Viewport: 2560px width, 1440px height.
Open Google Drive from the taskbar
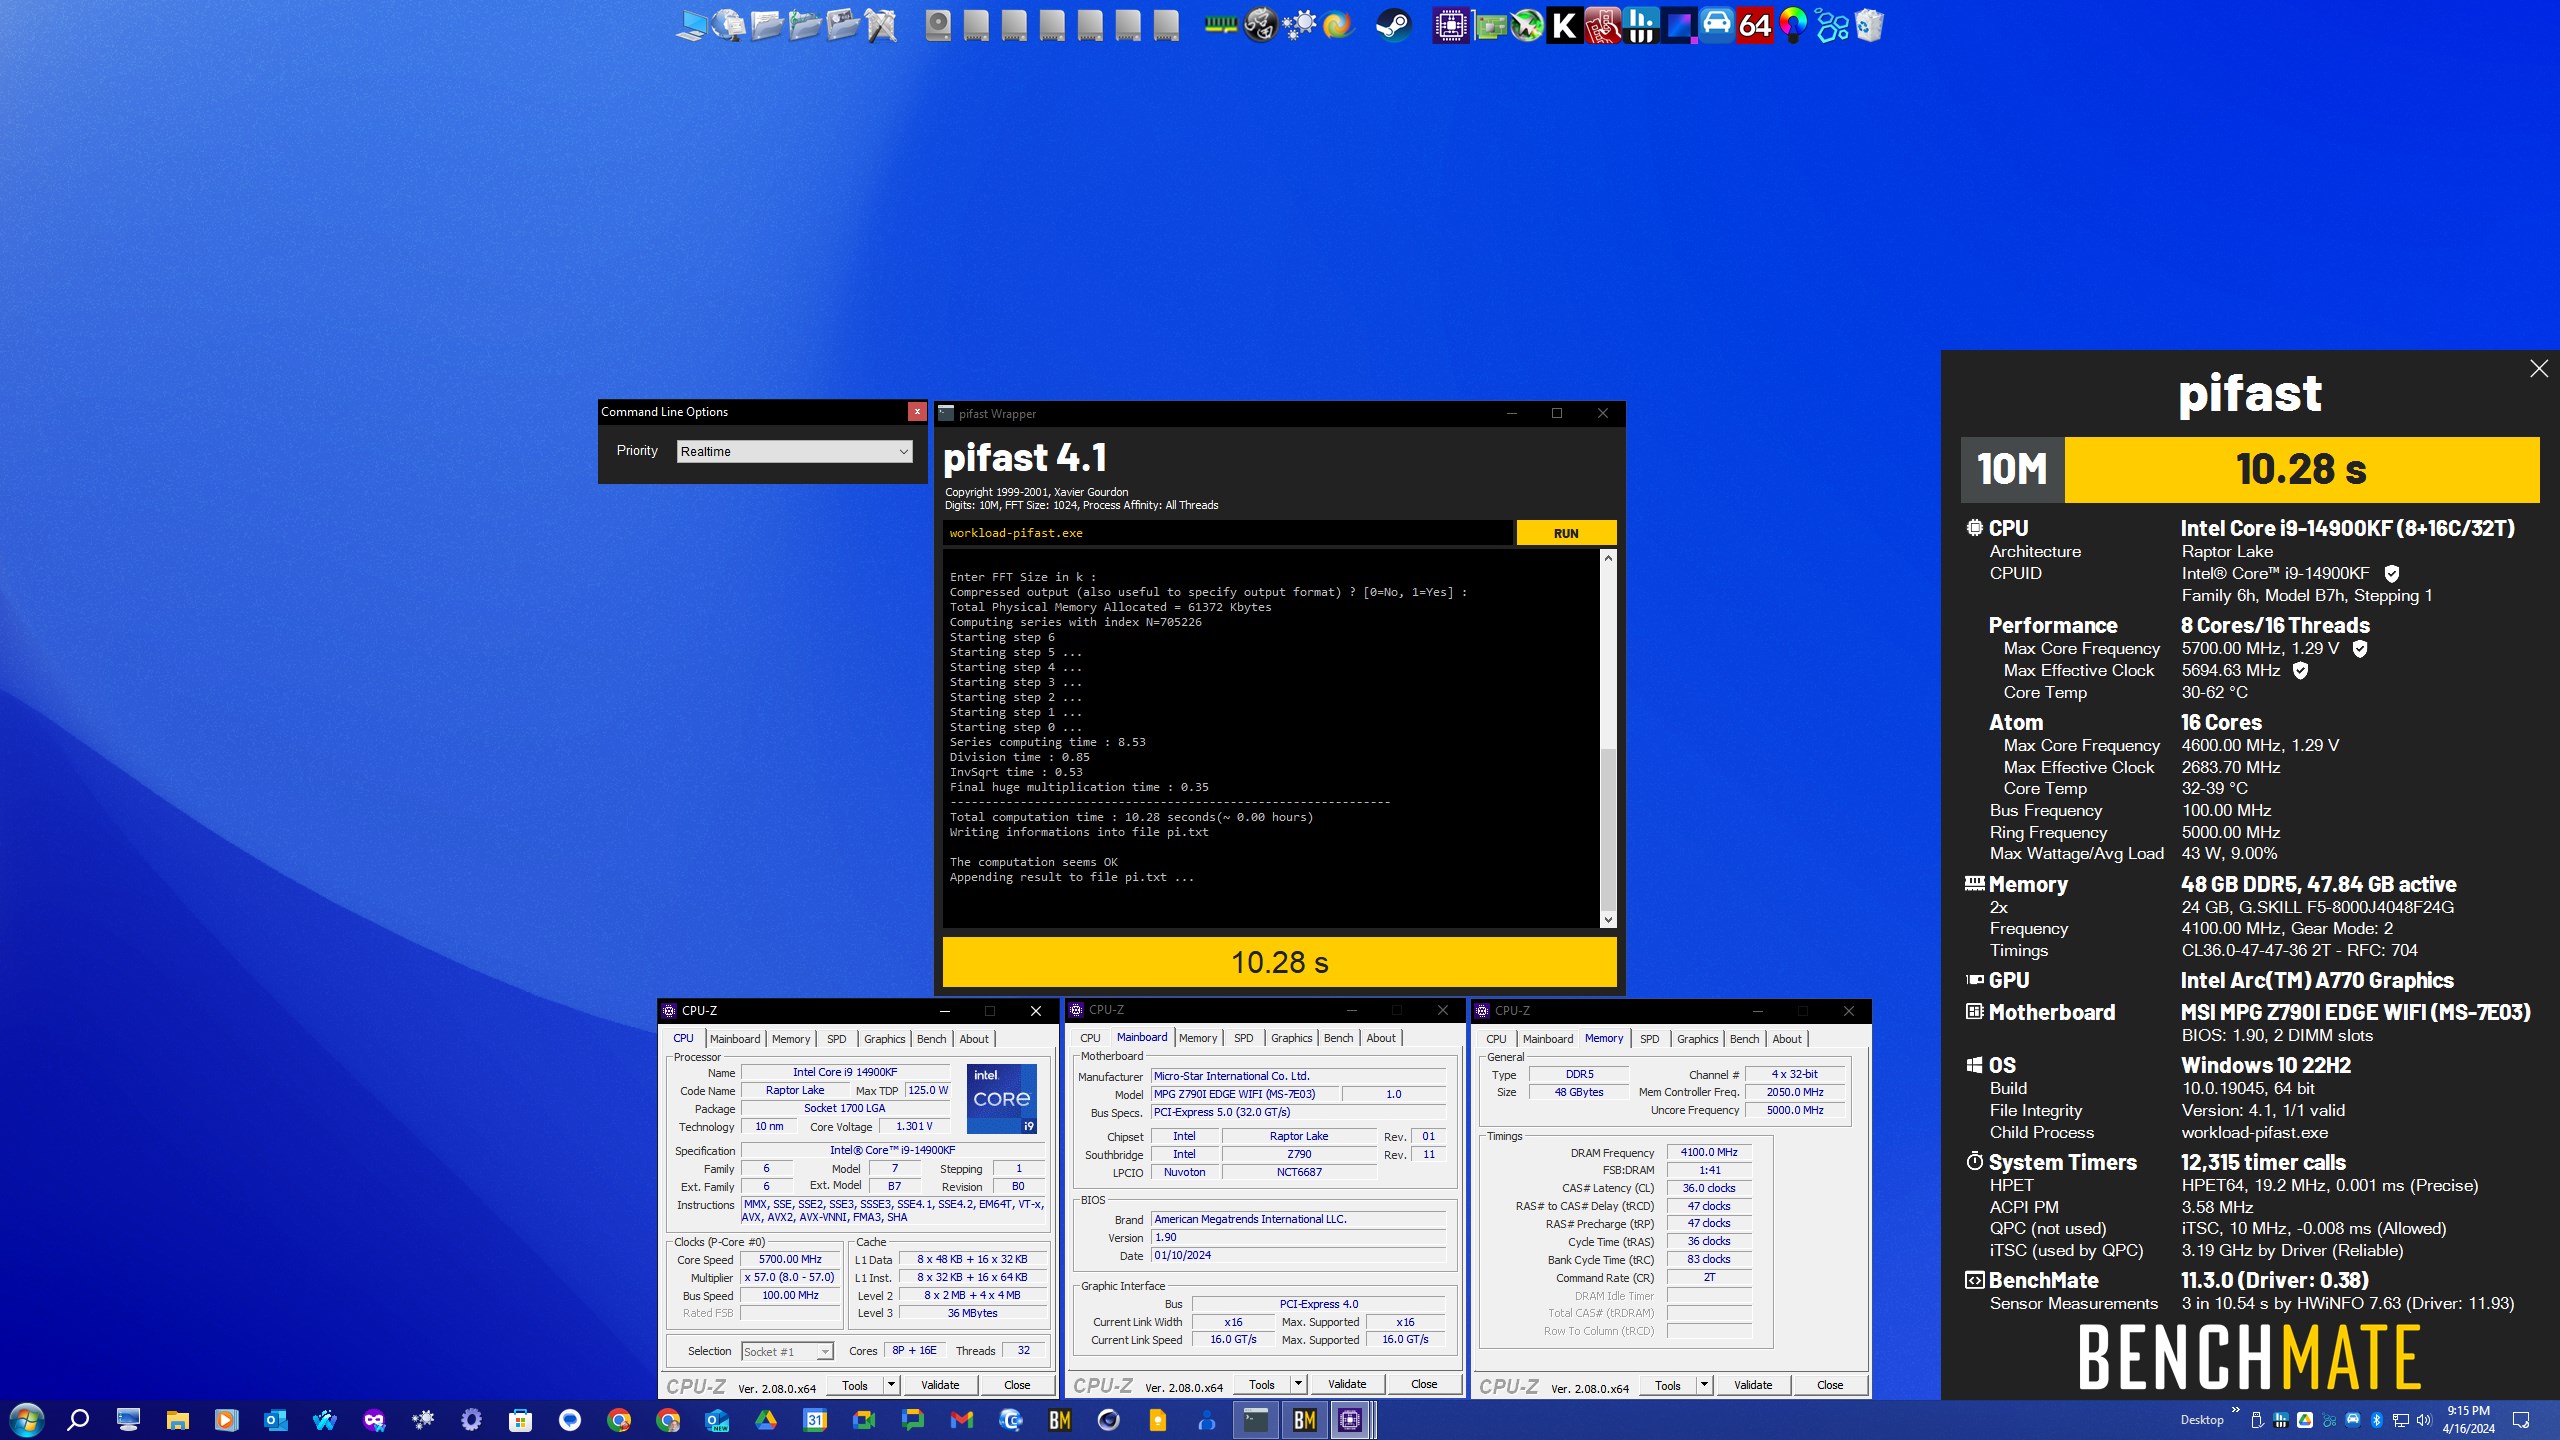[766, 1420]
